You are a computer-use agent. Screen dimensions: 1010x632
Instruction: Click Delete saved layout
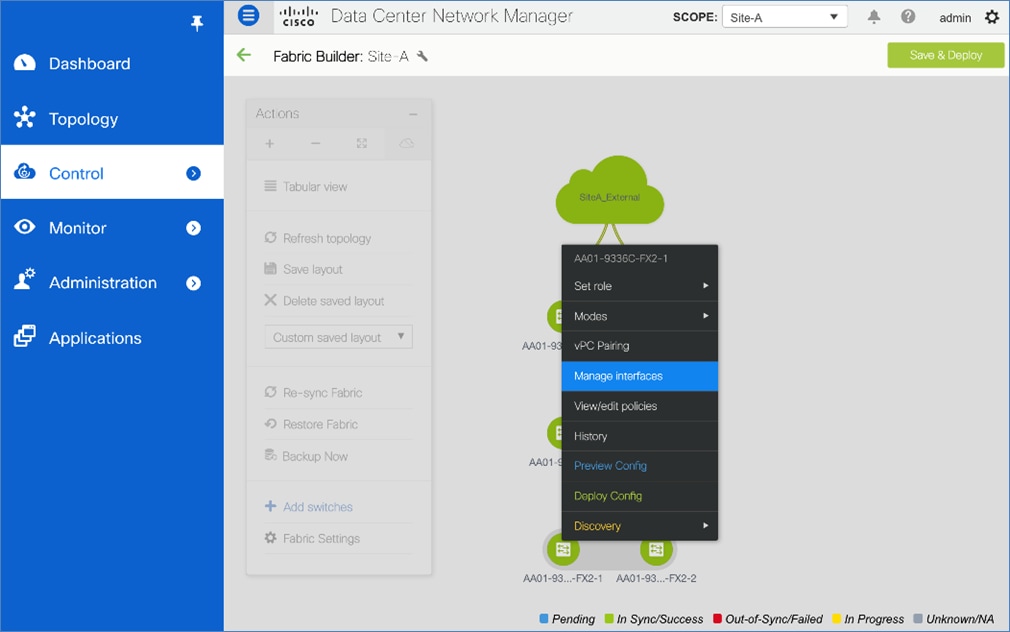coord(324,301)
